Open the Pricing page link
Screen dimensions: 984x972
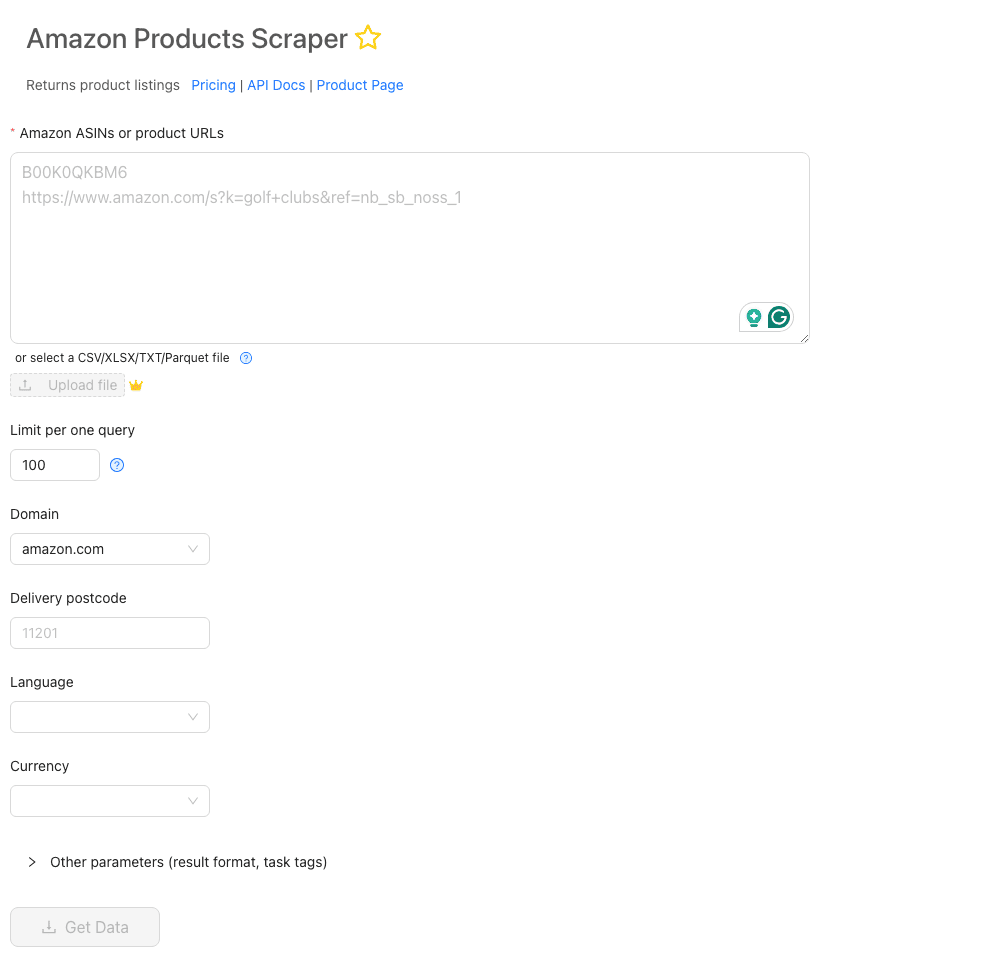[x=213, y=85]
